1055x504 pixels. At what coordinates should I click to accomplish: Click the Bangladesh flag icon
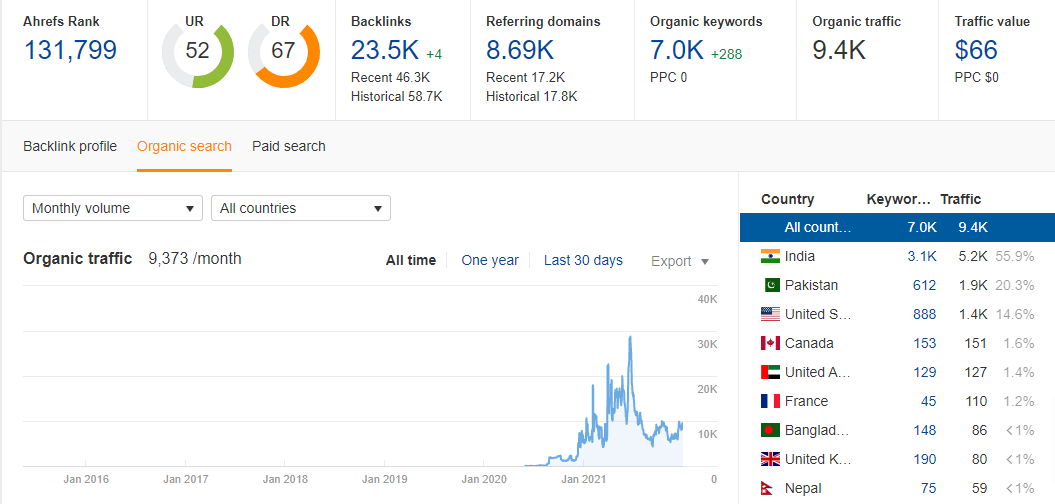pyautogui.click(x=770, y=430)
